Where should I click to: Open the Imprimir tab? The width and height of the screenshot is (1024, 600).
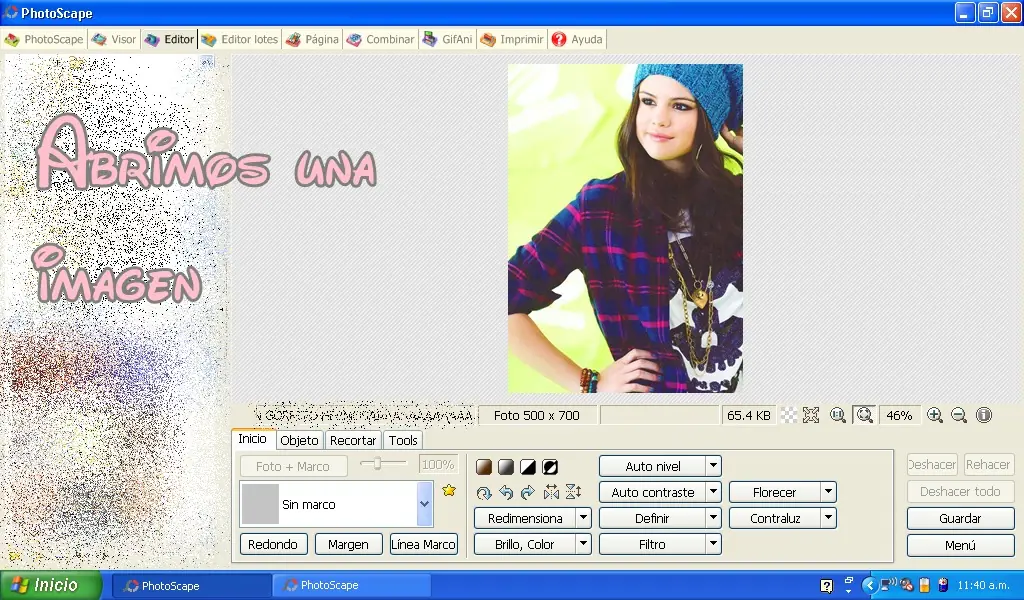pos(511,39)
